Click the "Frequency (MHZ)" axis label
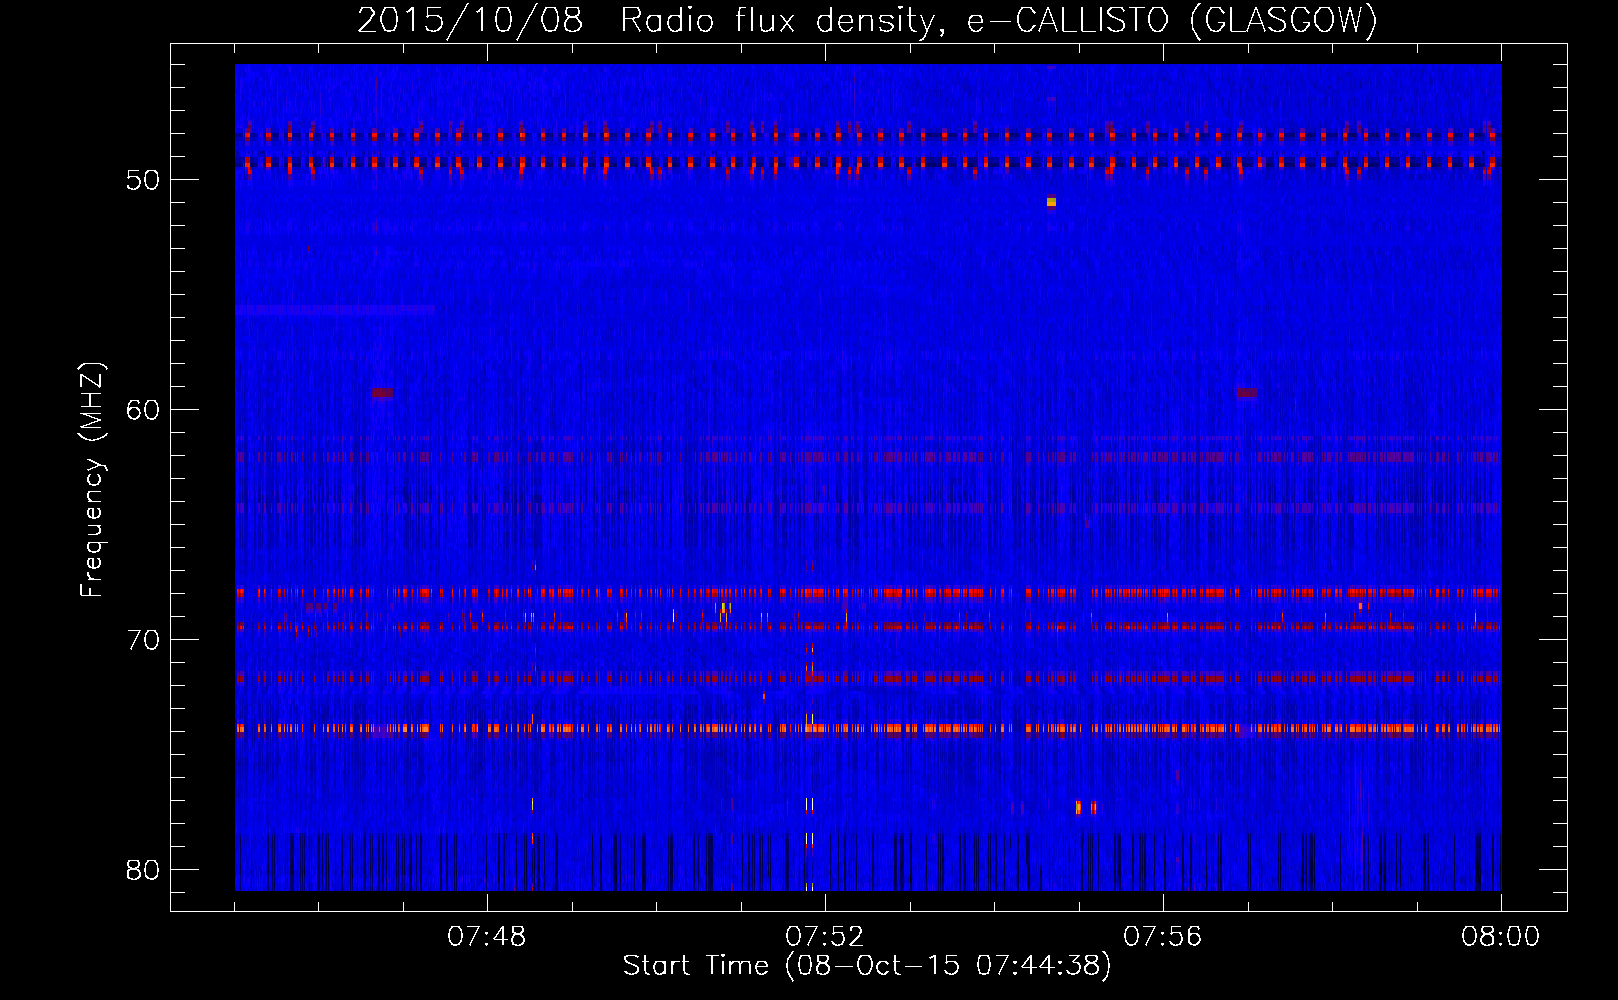 pos(92,480)
